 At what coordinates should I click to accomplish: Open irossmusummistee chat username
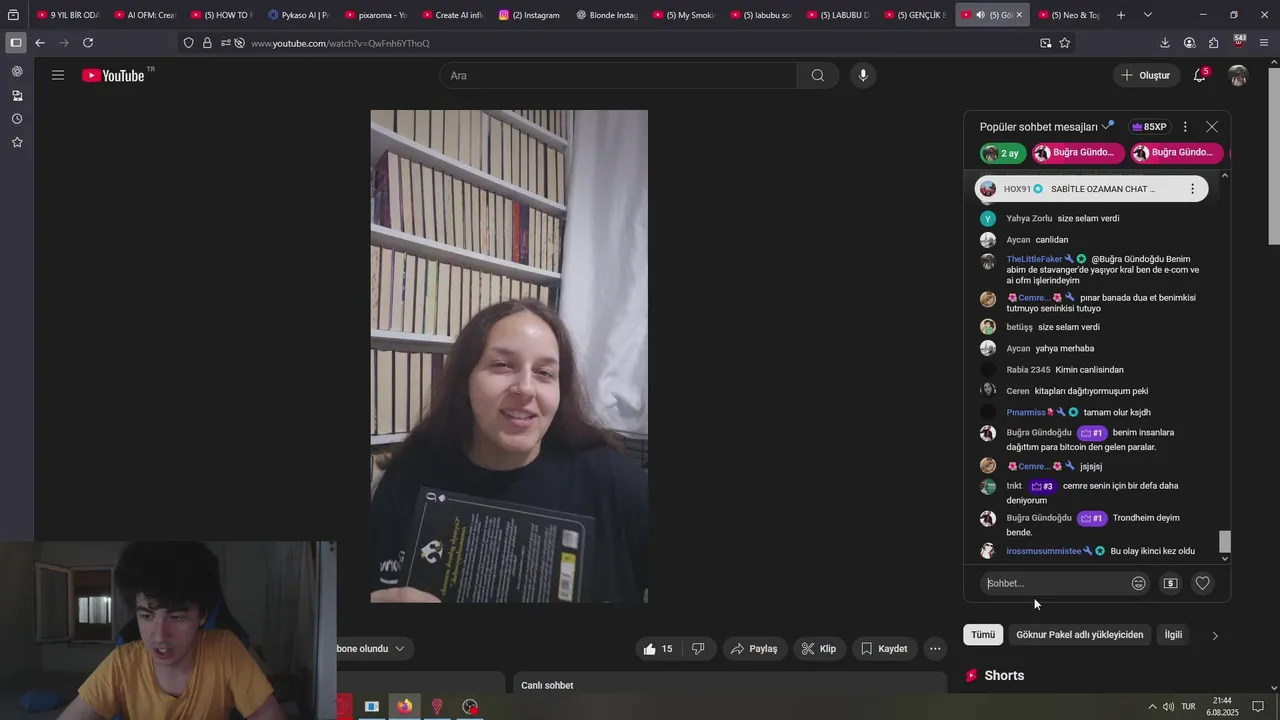[1043, 551]
